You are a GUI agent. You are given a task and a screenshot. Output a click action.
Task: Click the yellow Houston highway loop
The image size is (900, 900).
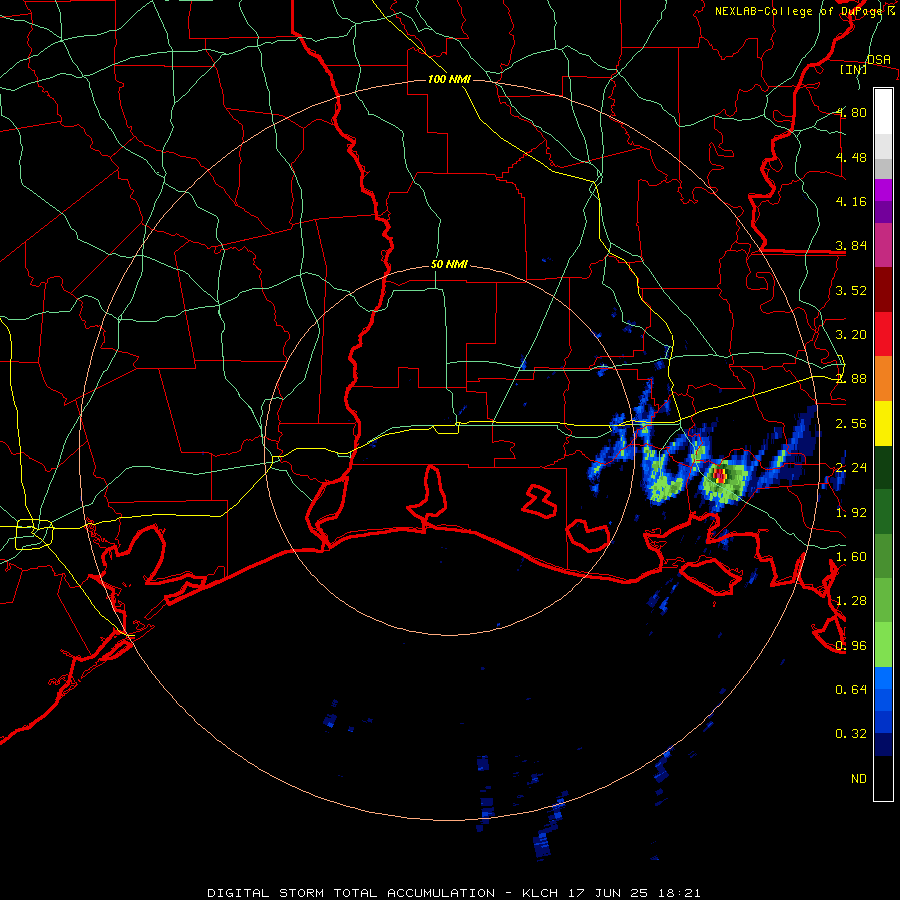(x=34, y=534)
